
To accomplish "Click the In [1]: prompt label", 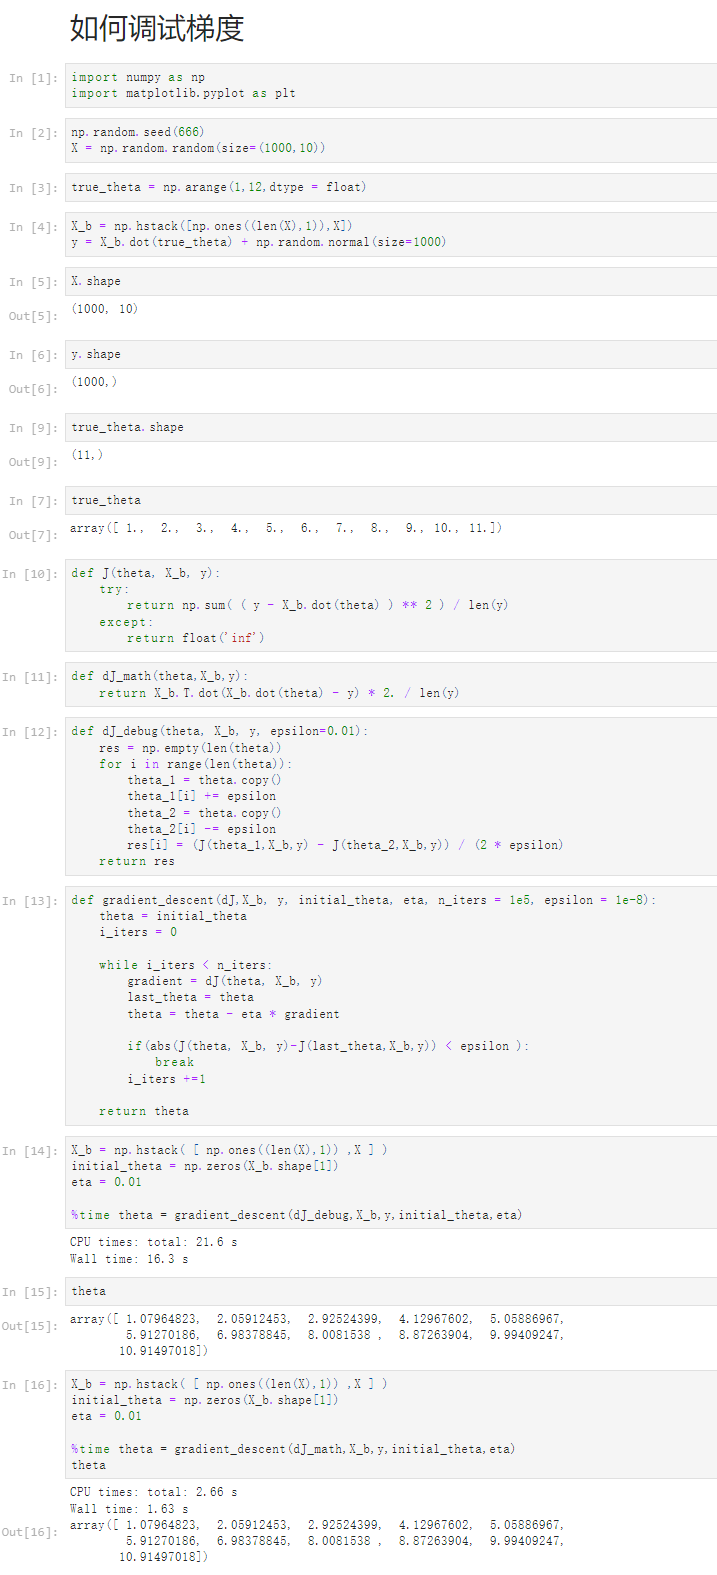I will point(33,78).
